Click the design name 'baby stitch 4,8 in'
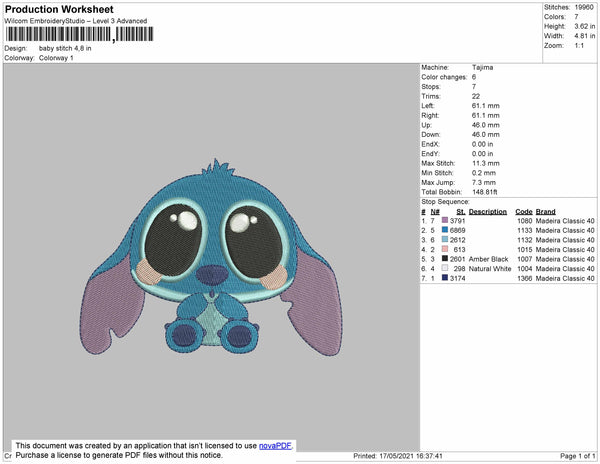 (65, 49)
